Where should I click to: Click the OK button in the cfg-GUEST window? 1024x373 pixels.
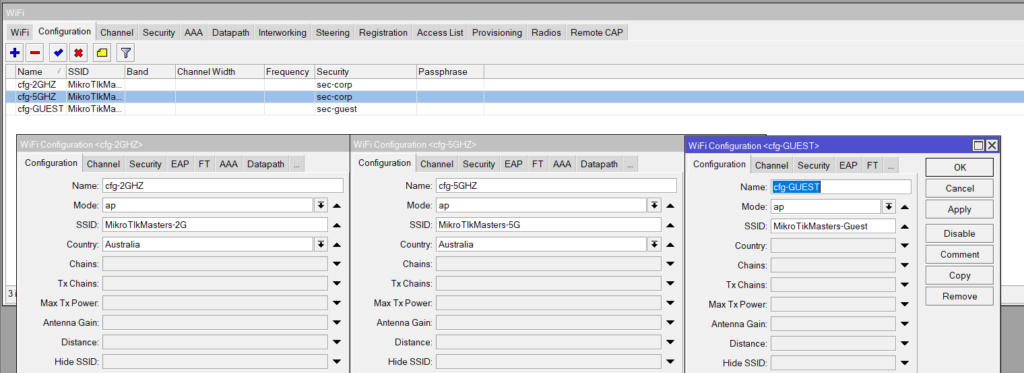point(959,167)
